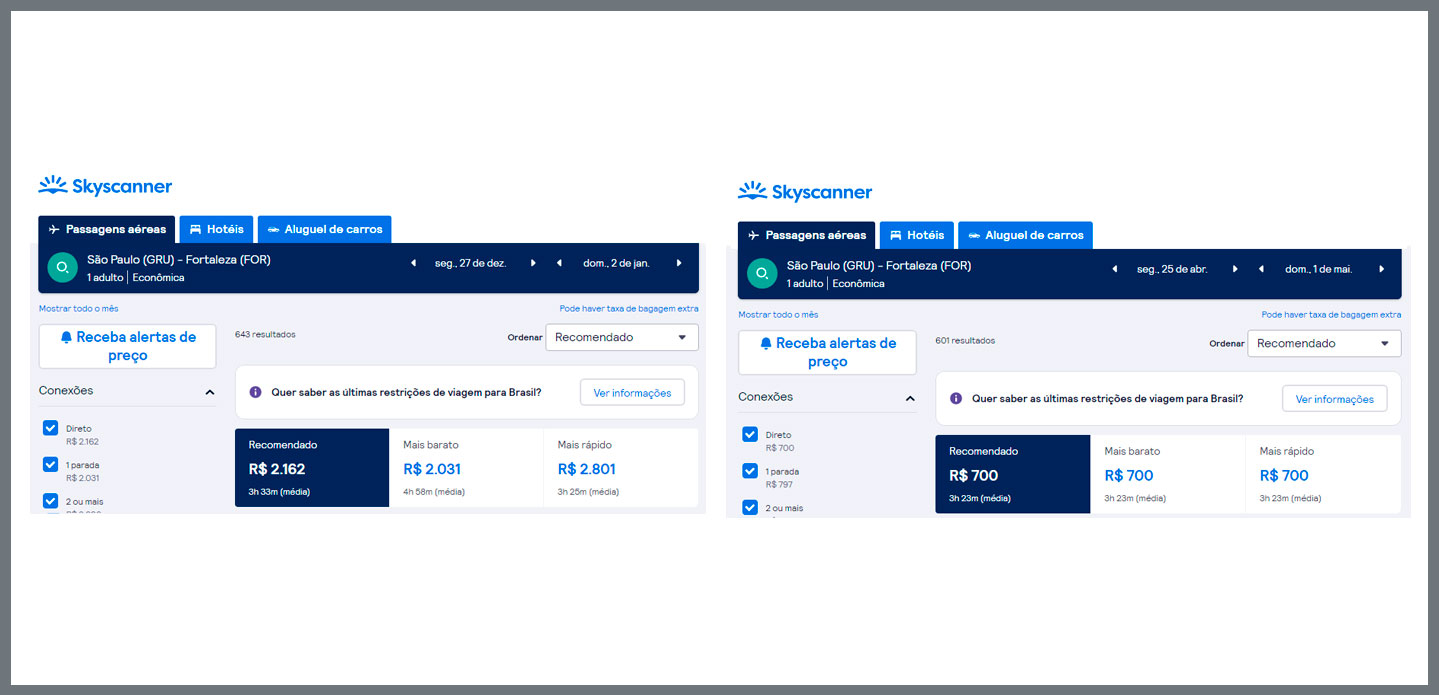Screen dimensions: 1439x695
Task: Click the 601 resultados text
Action: point(965,340)
